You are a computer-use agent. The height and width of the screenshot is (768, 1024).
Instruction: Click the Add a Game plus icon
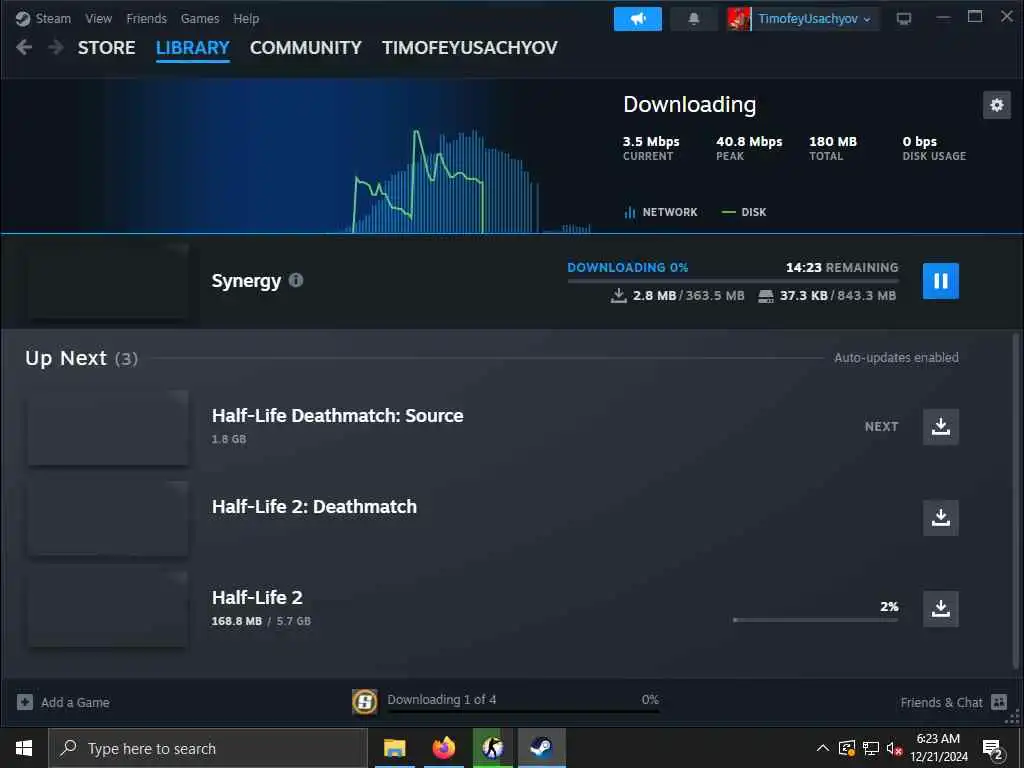pos(25,703)
